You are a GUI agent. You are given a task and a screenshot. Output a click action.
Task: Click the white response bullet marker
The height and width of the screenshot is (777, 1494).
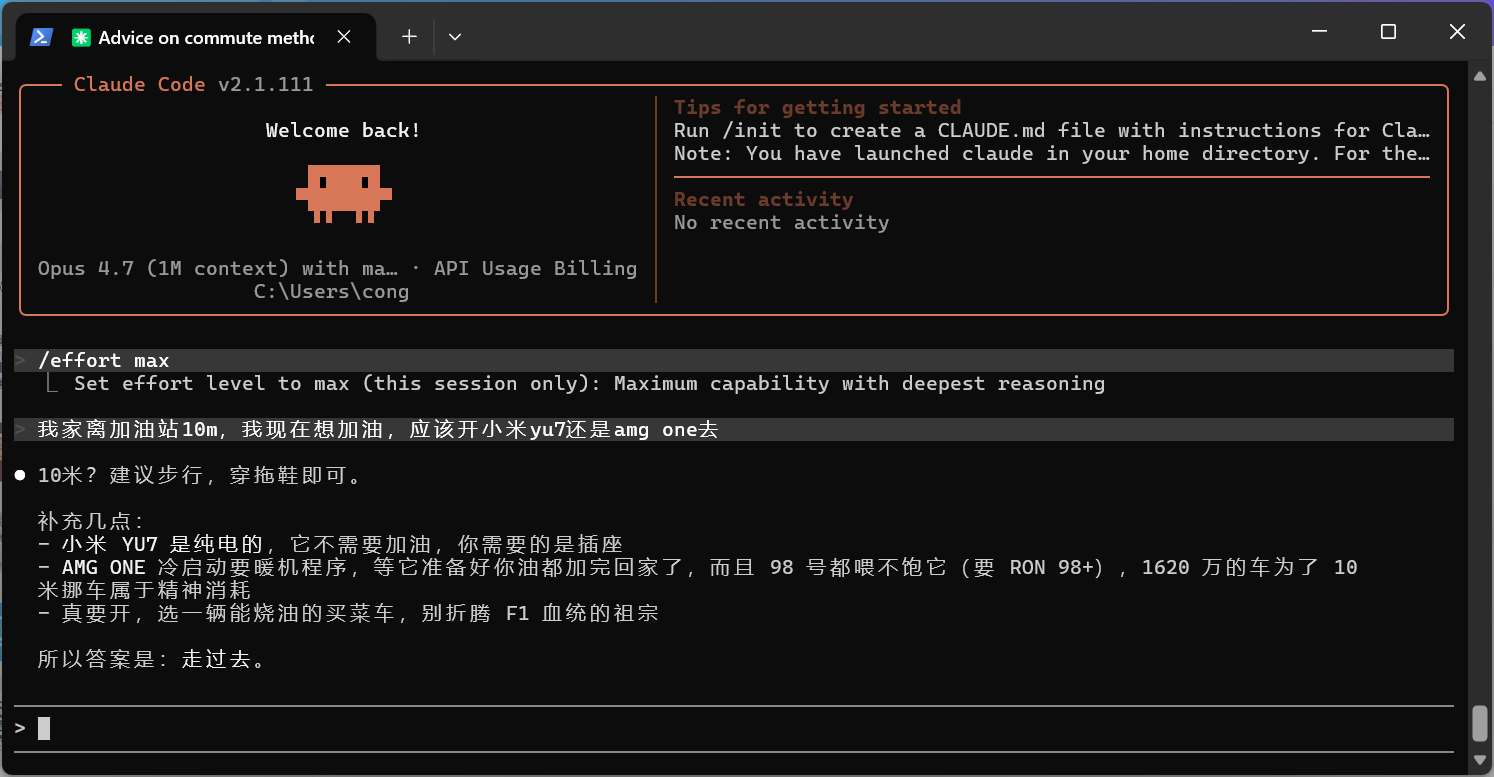point(20,476)
